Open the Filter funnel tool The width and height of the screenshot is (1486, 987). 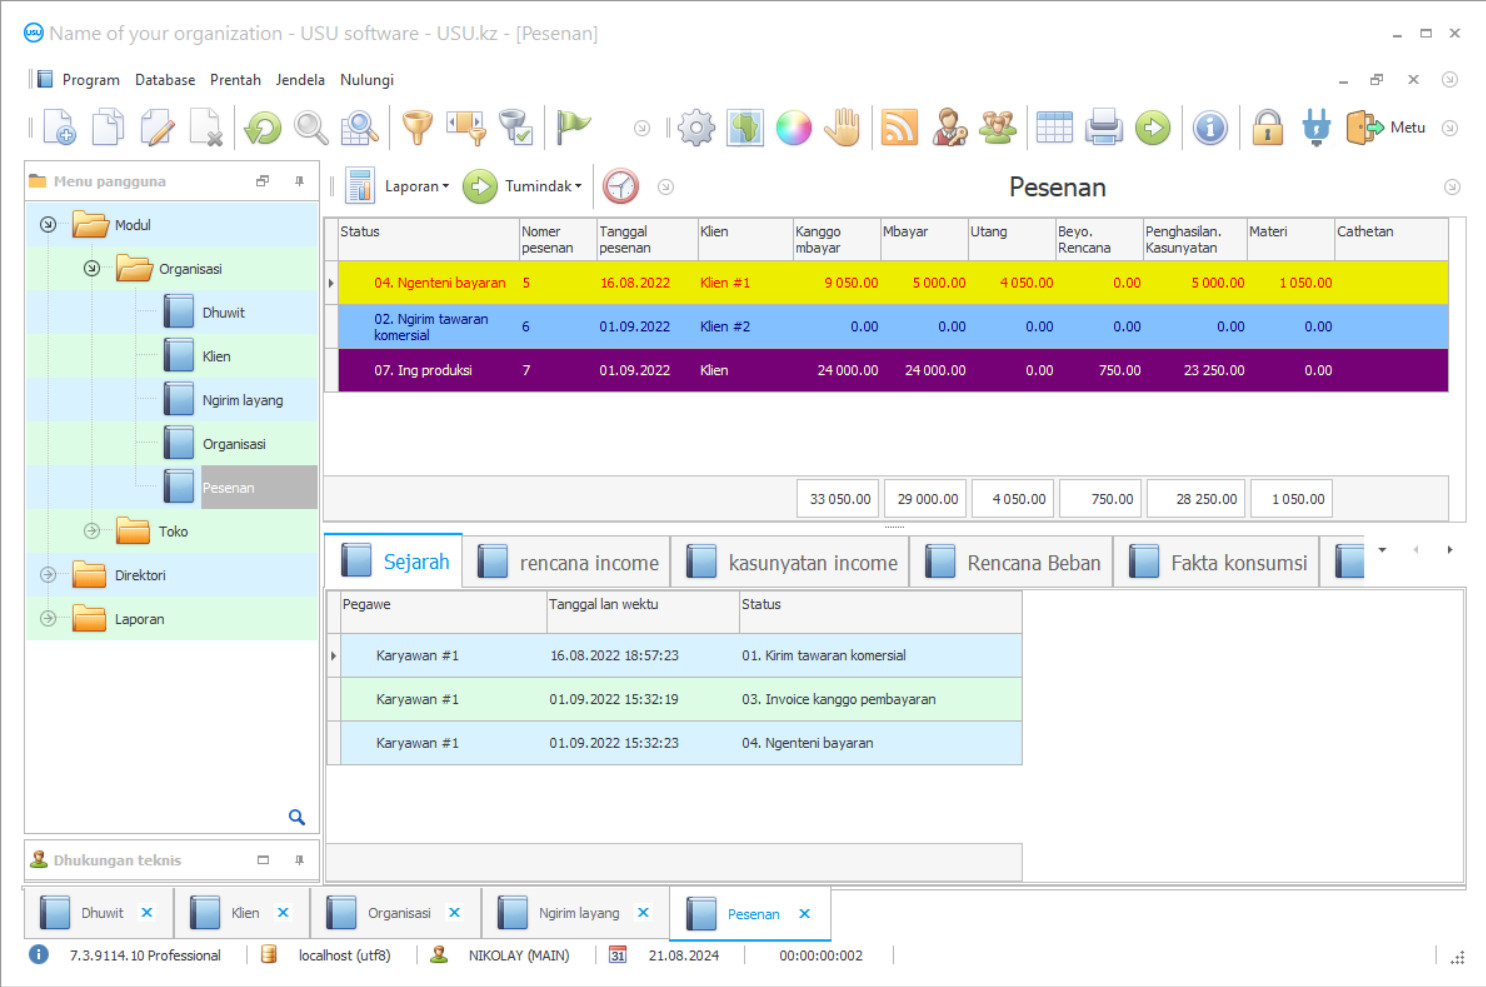point(417,127)
